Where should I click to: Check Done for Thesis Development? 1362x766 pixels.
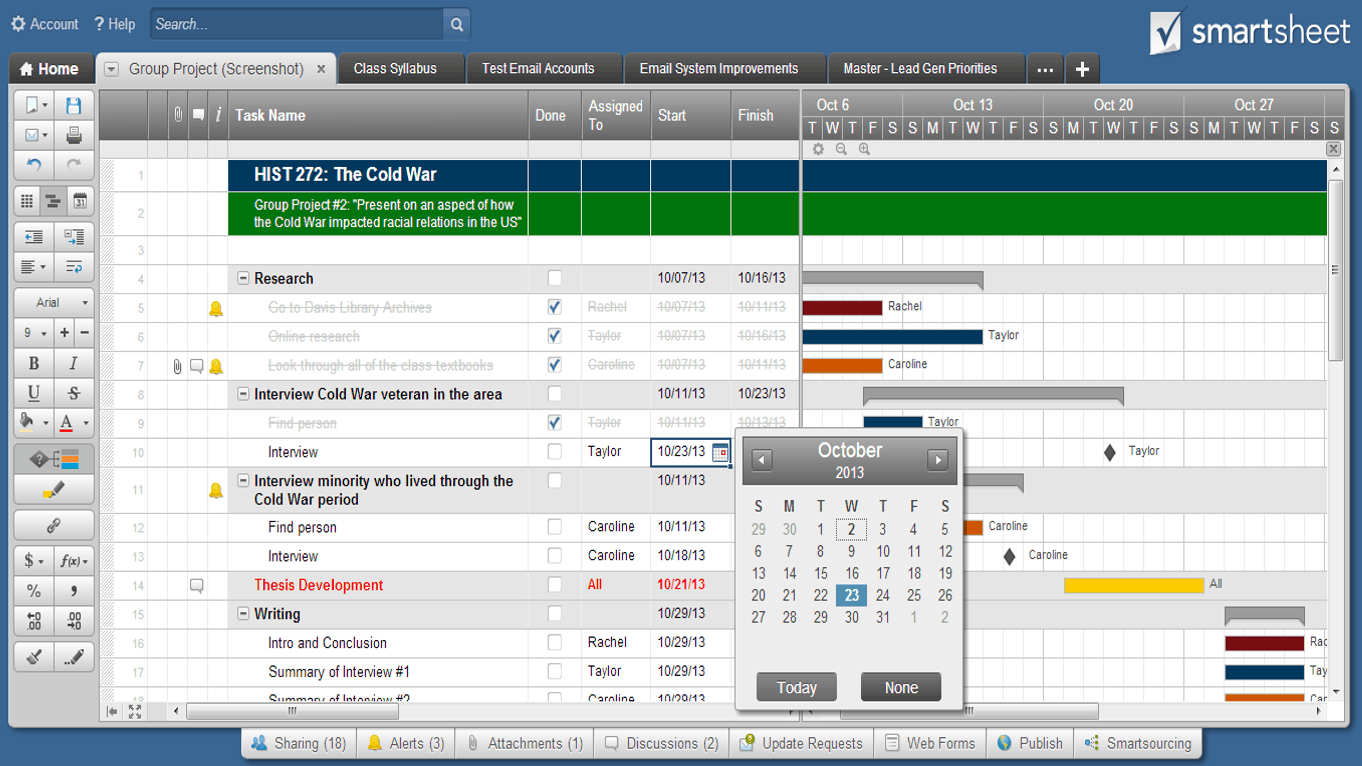point(555,585)
